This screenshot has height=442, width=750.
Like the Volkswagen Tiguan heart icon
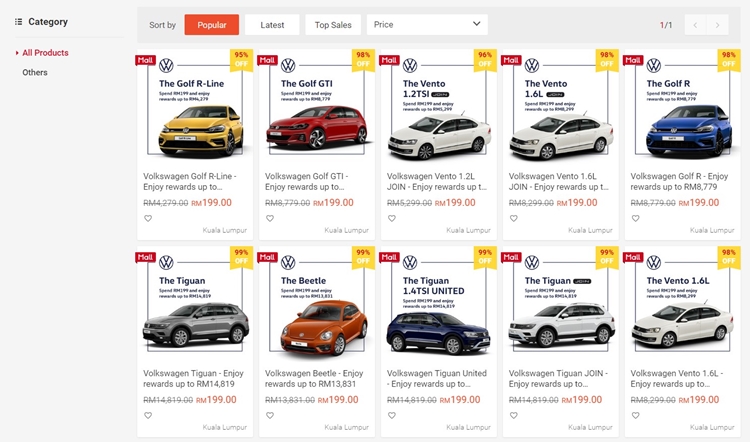tap(148, 415)
